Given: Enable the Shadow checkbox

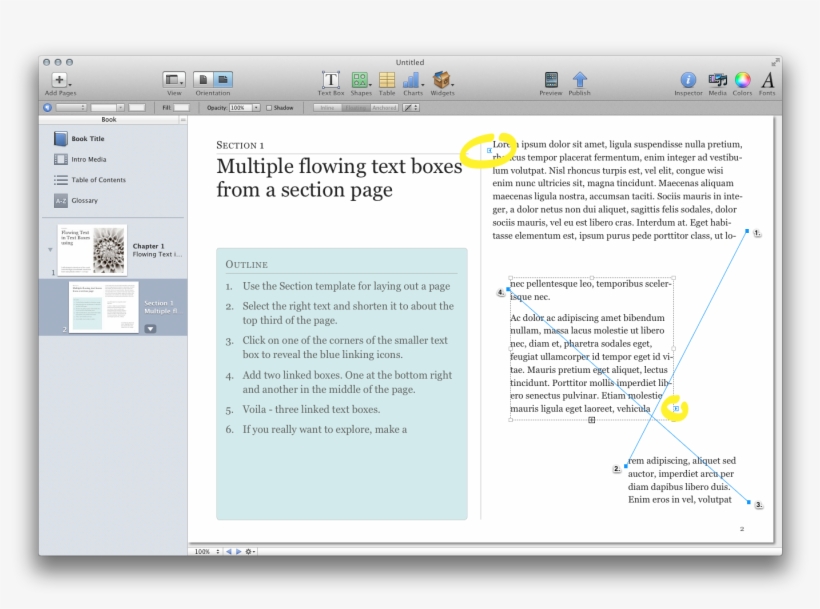Looking at the screenshot, I should (x=269, y=108).
